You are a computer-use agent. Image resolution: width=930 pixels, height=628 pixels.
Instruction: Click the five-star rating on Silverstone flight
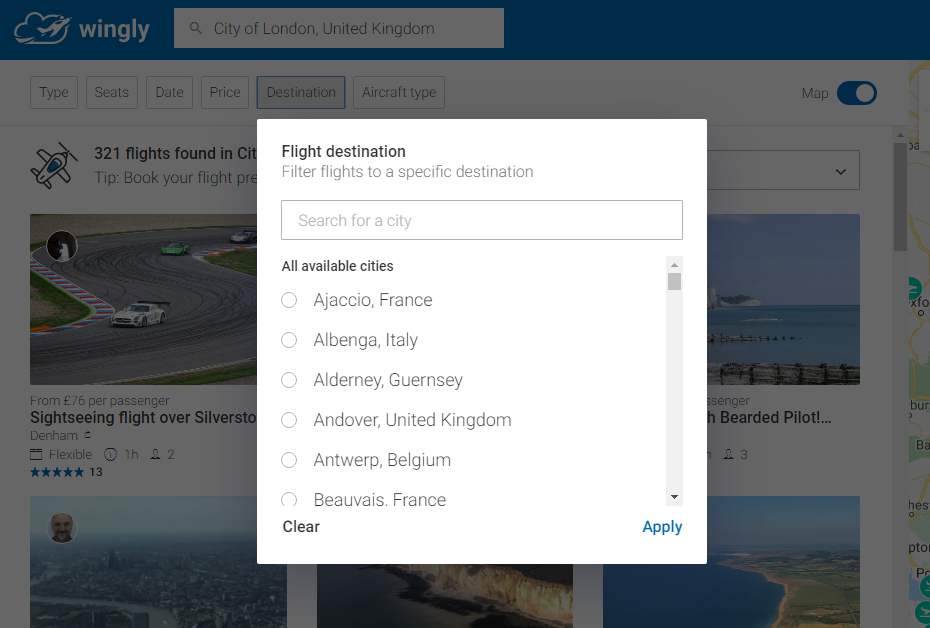(57, 472)
